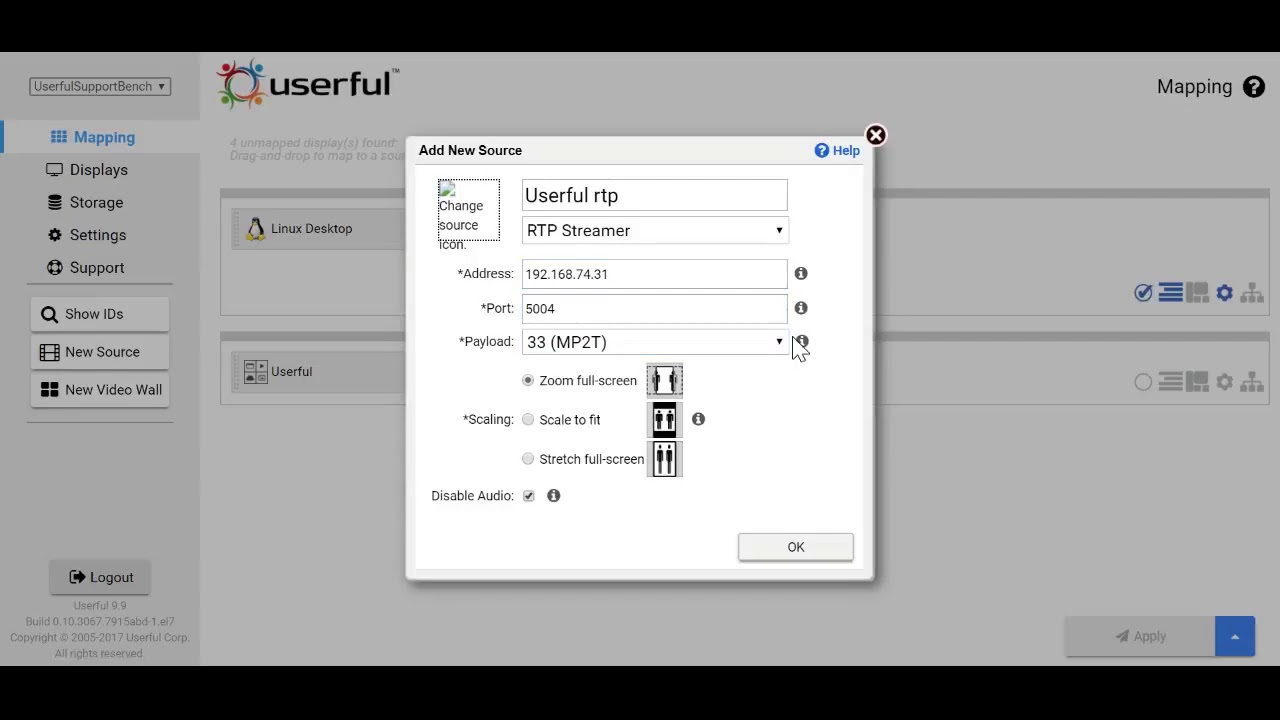
Task: Confirm the dialog with OK
Action: [x=796, y=547]
